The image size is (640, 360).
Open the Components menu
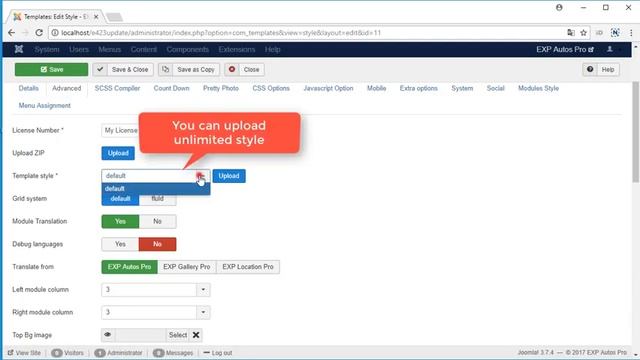[x=187, y=49]
